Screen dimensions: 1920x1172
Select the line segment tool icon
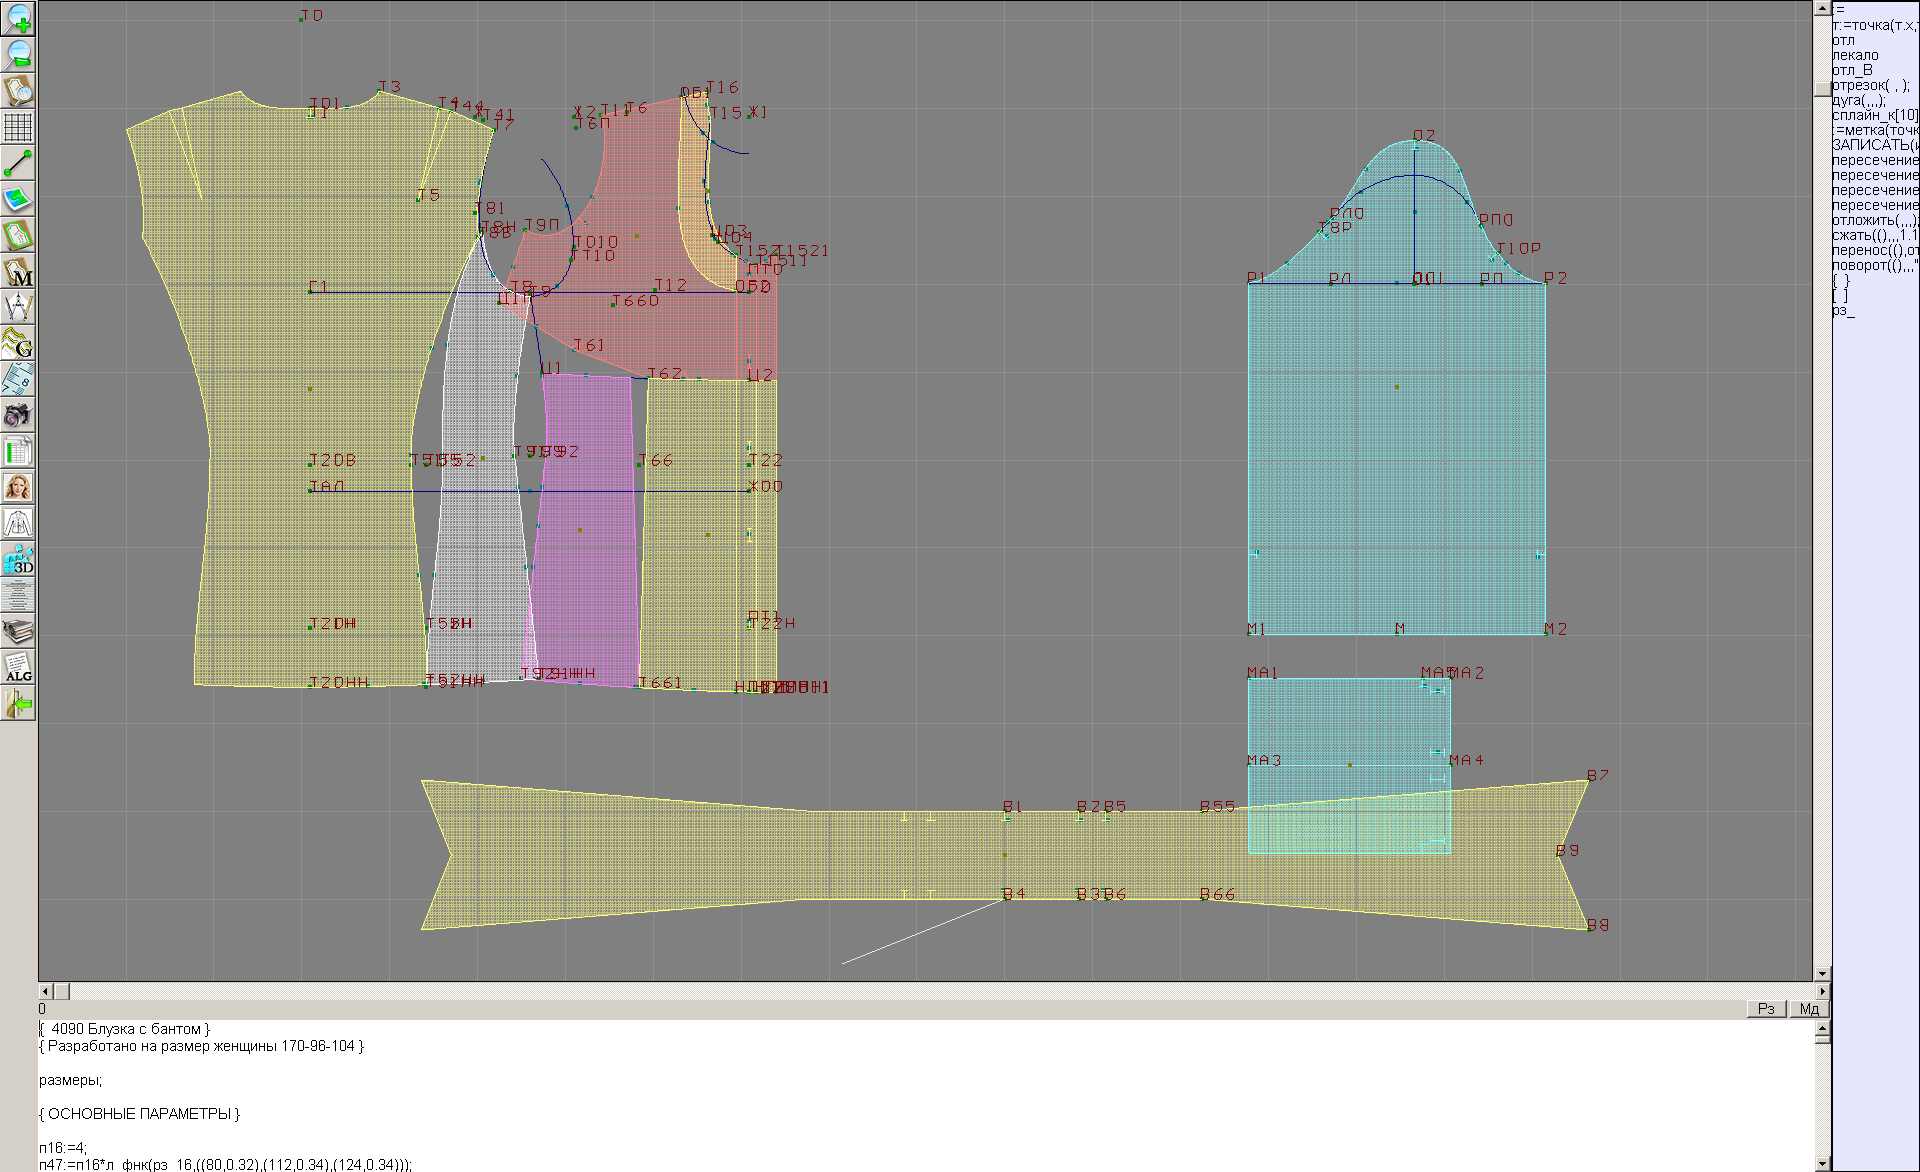[18, 163]
